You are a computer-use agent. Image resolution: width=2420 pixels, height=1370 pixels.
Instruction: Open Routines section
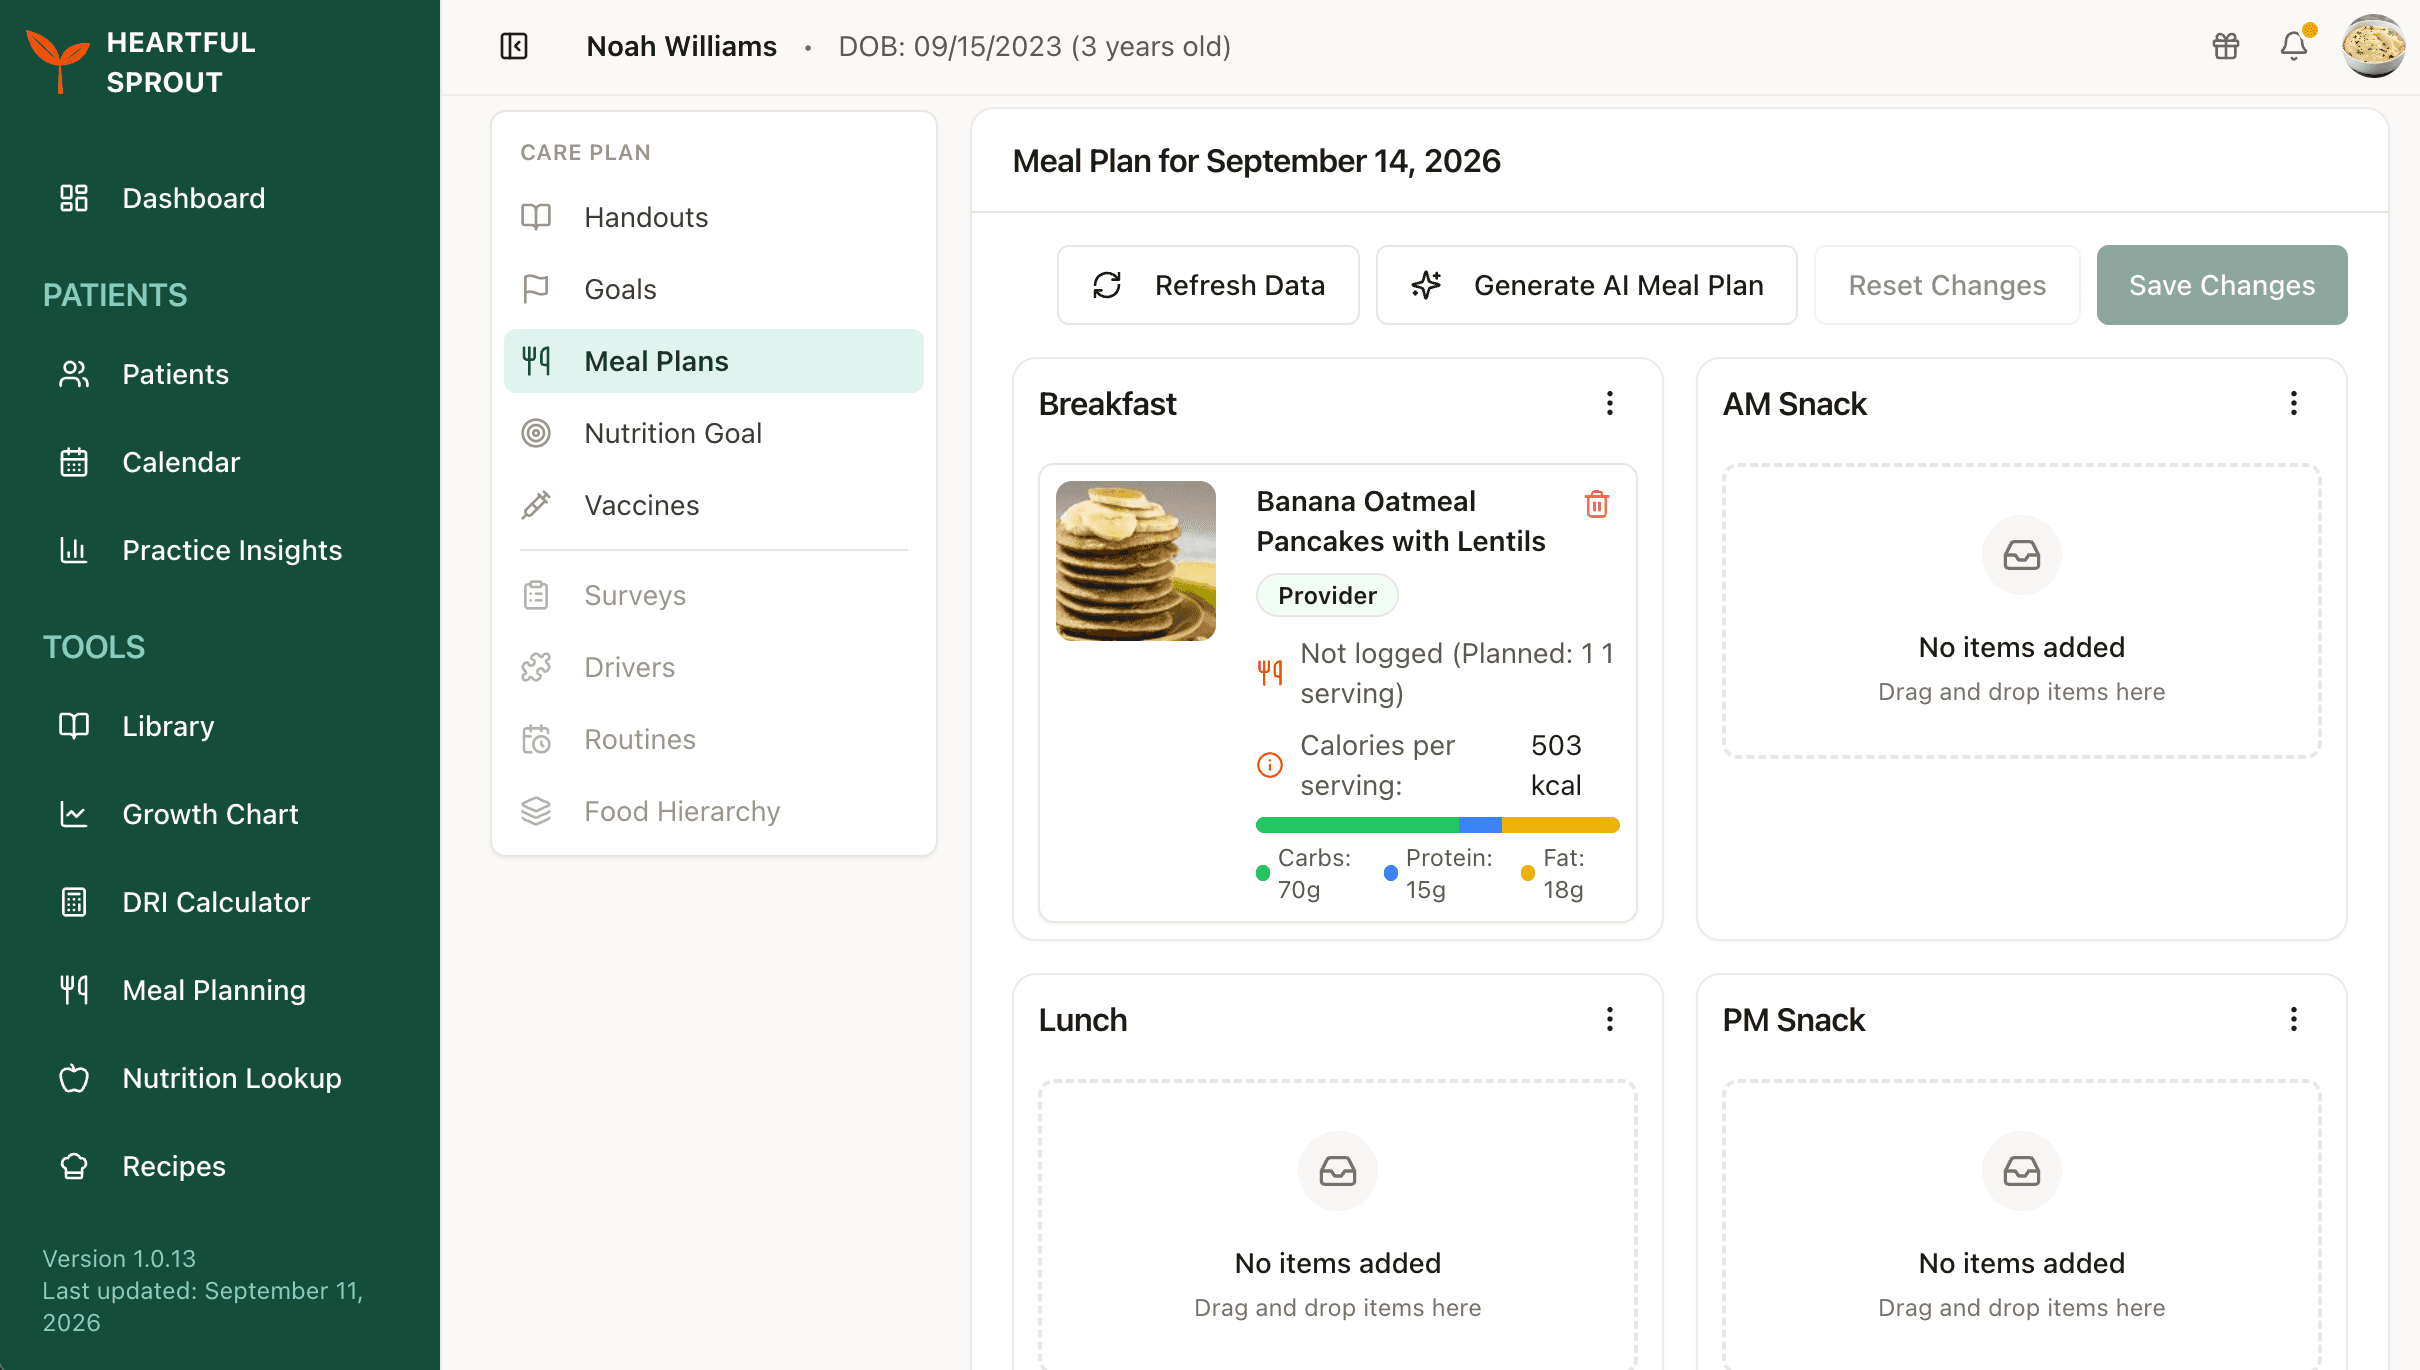[x=714, y=739]
